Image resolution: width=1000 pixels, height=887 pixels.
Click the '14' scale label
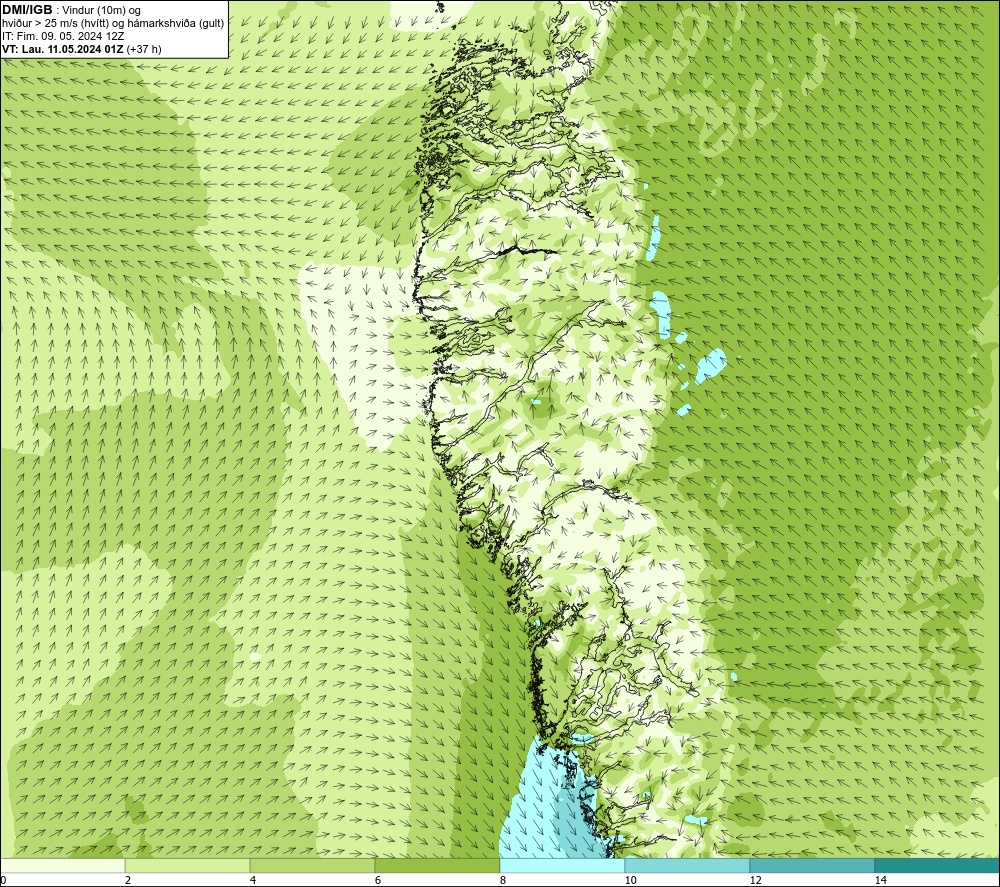click(880, 881)
